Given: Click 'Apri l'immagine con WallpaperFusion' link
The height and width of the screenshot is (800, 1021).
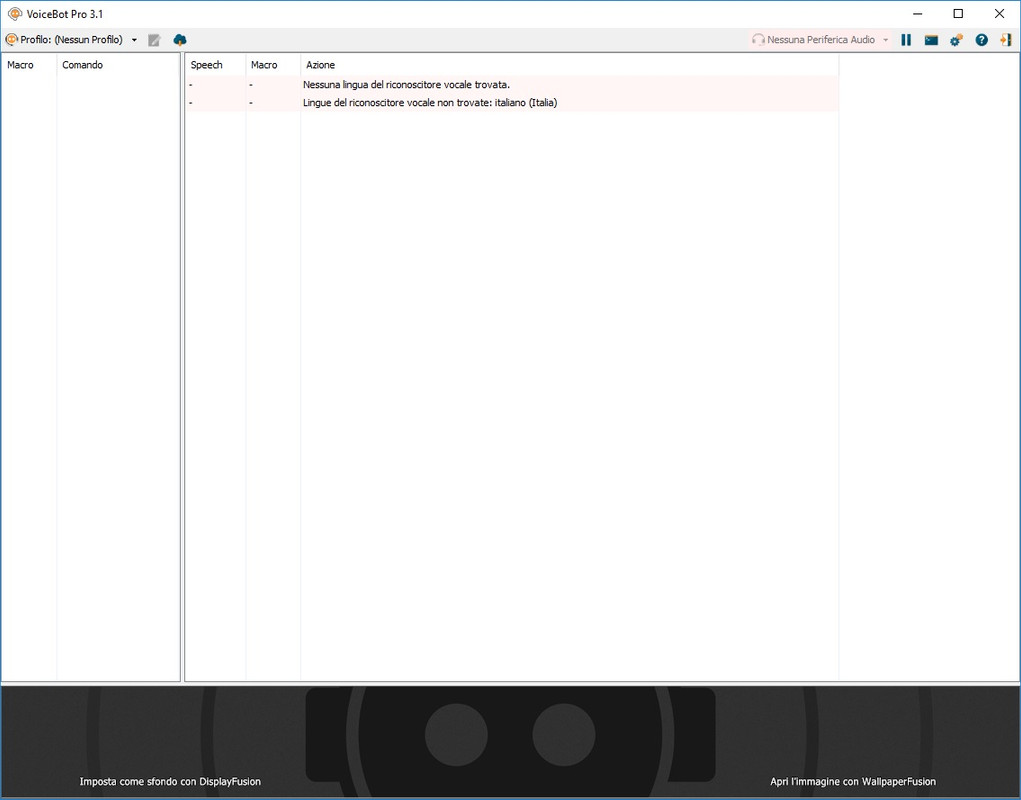Looking at the screenshot, I should pos(853,781).
